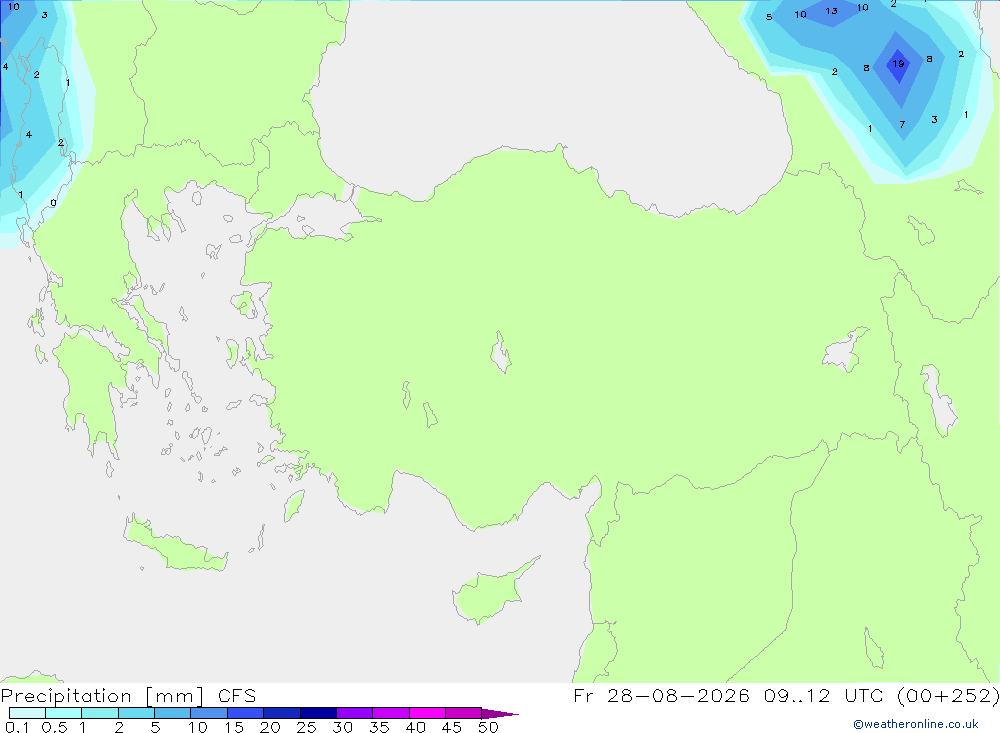Click the 19 mm precipitation peak value
This screenshot has height=733, width=1000.
[898, 64]
